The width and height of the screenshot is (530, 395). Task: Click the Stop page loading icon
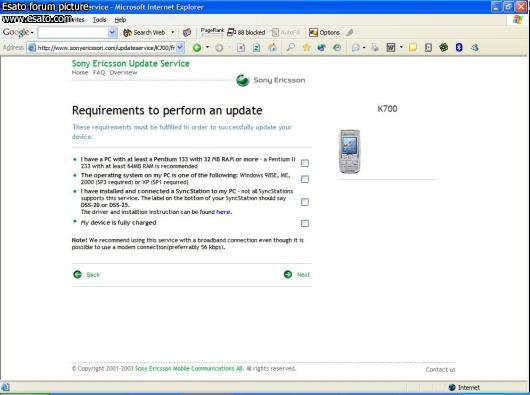241,48
